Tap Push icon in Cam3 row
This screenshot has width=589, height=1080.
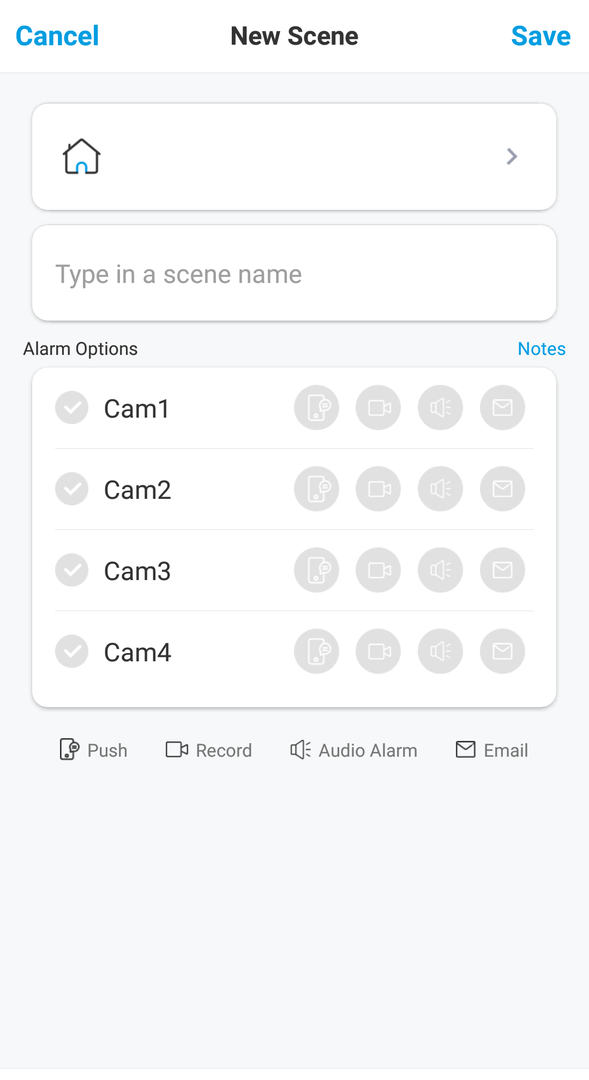[x=316, y=570]
